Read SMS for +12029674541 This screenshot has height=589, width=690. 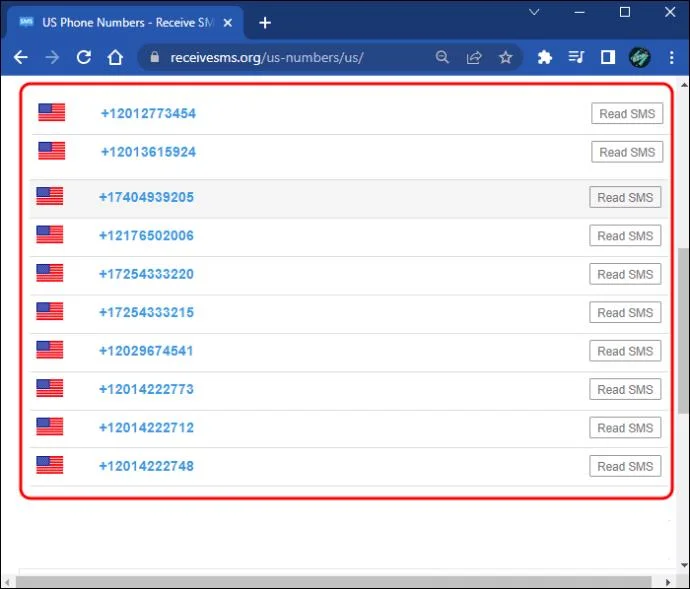[x=625, y=351]
